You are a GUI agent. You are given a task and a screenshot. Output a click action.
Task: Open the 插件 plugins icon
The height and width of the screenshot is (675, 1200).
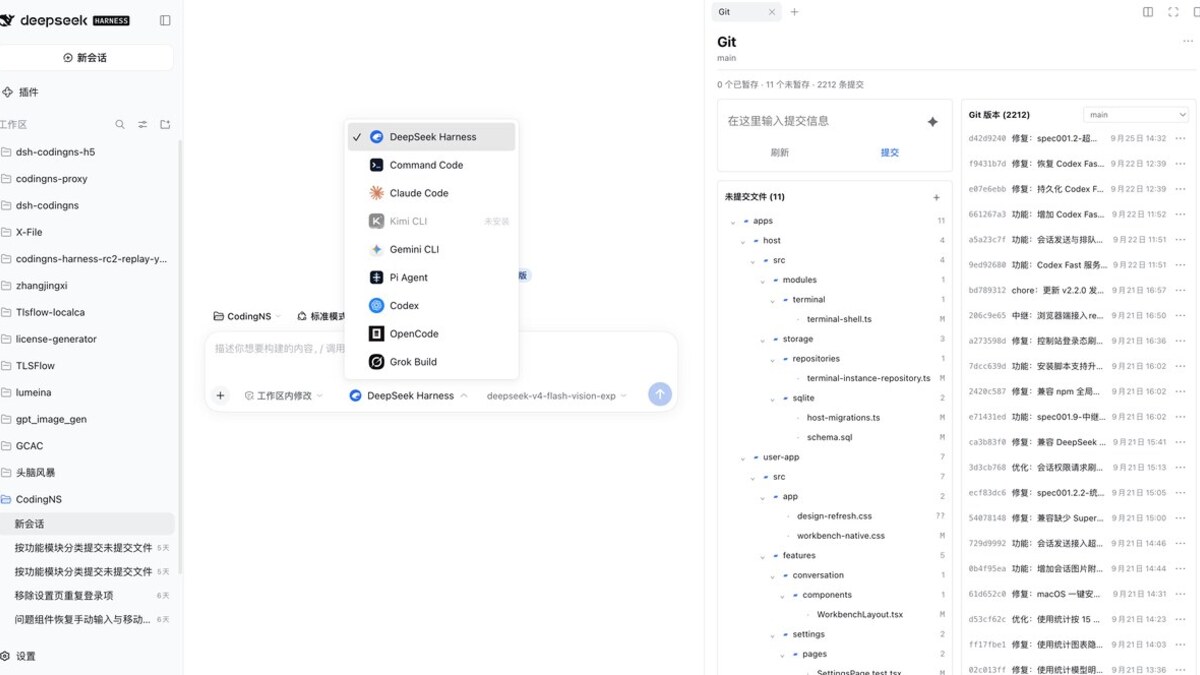coord(7,92)
